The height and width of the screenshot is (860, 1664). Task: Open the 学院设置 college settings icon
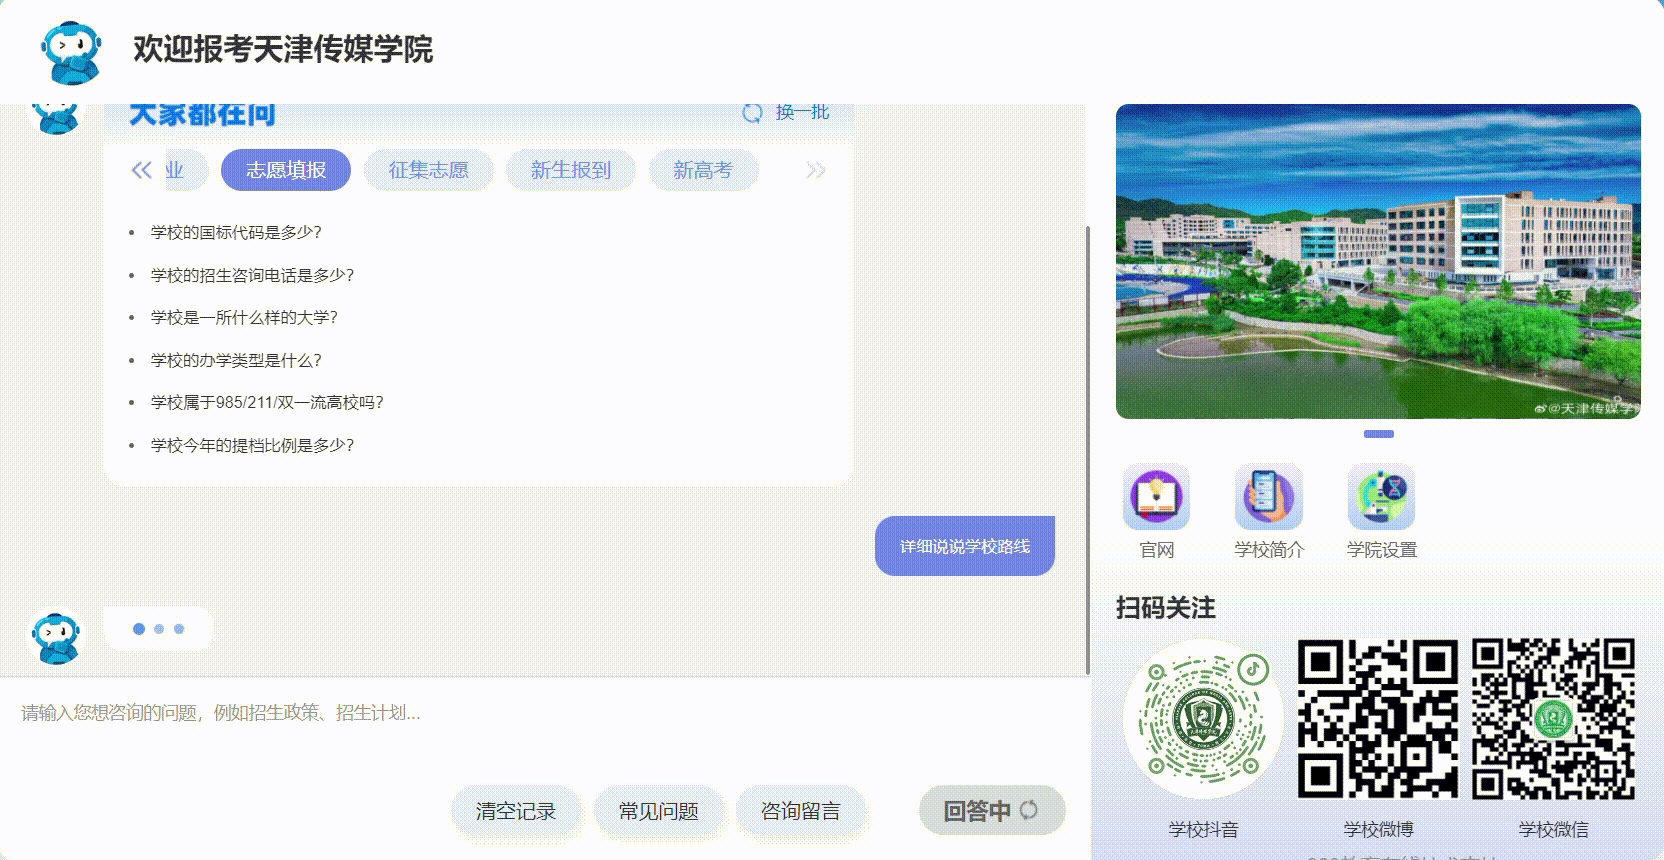click(x=1381, y=497)
